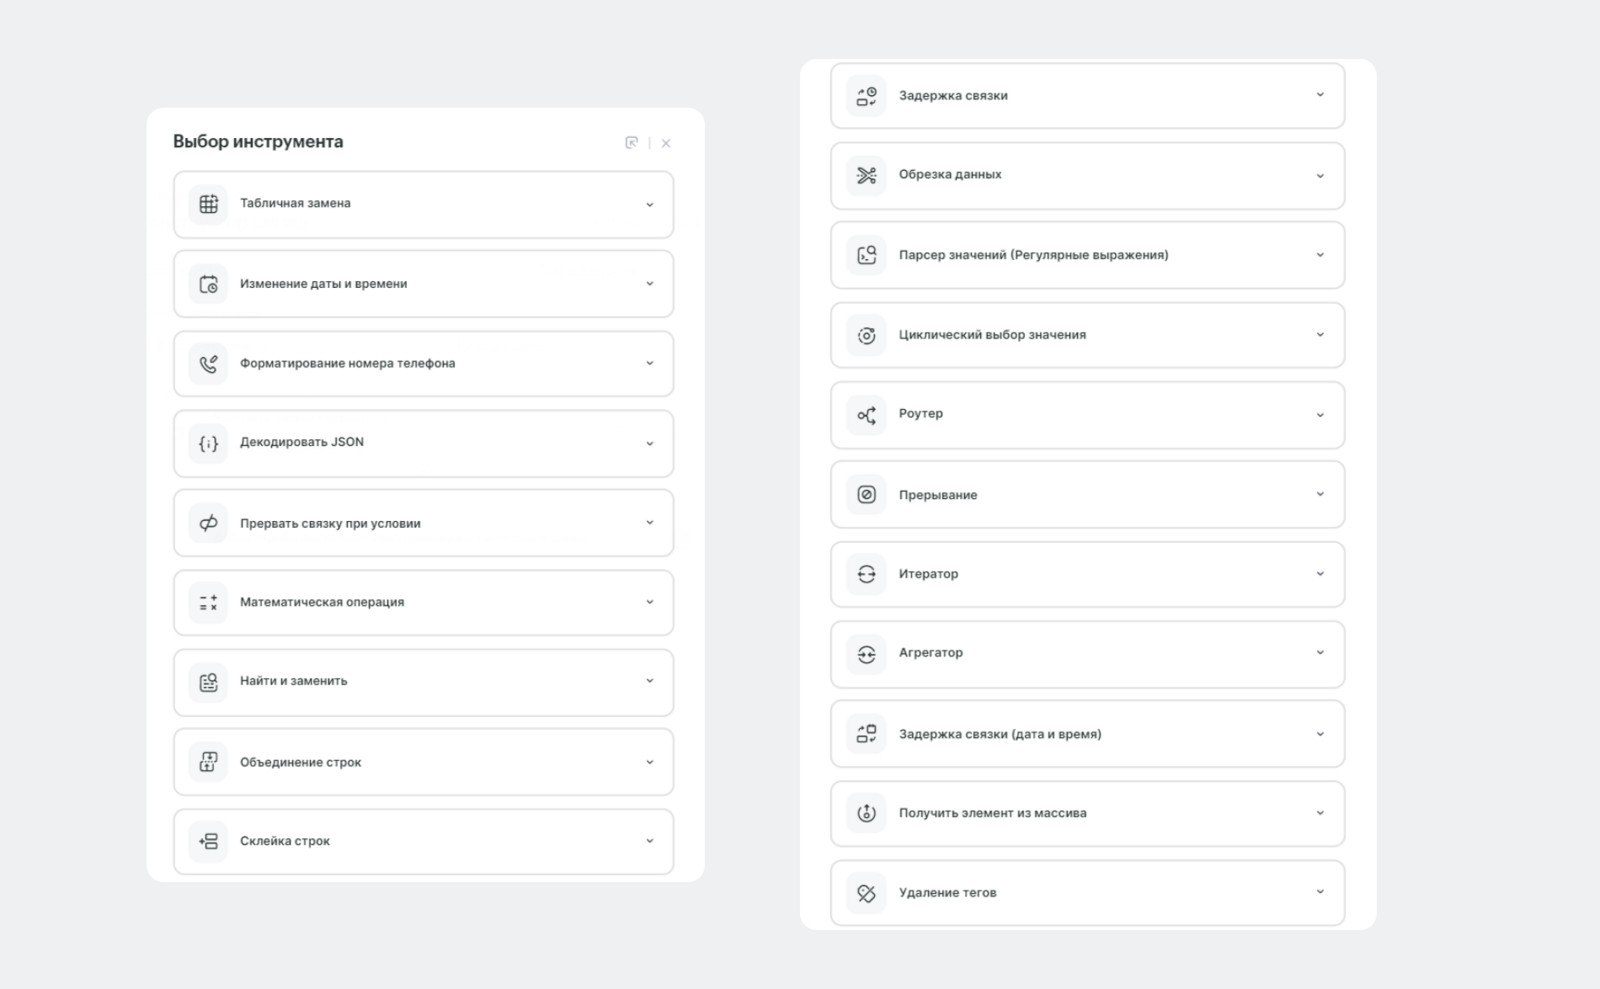Image resolution: width=1600 pixels, height=989 pixels.
Task: Expand the Агрегатор item chevron
Action: tap(1319, 653)
